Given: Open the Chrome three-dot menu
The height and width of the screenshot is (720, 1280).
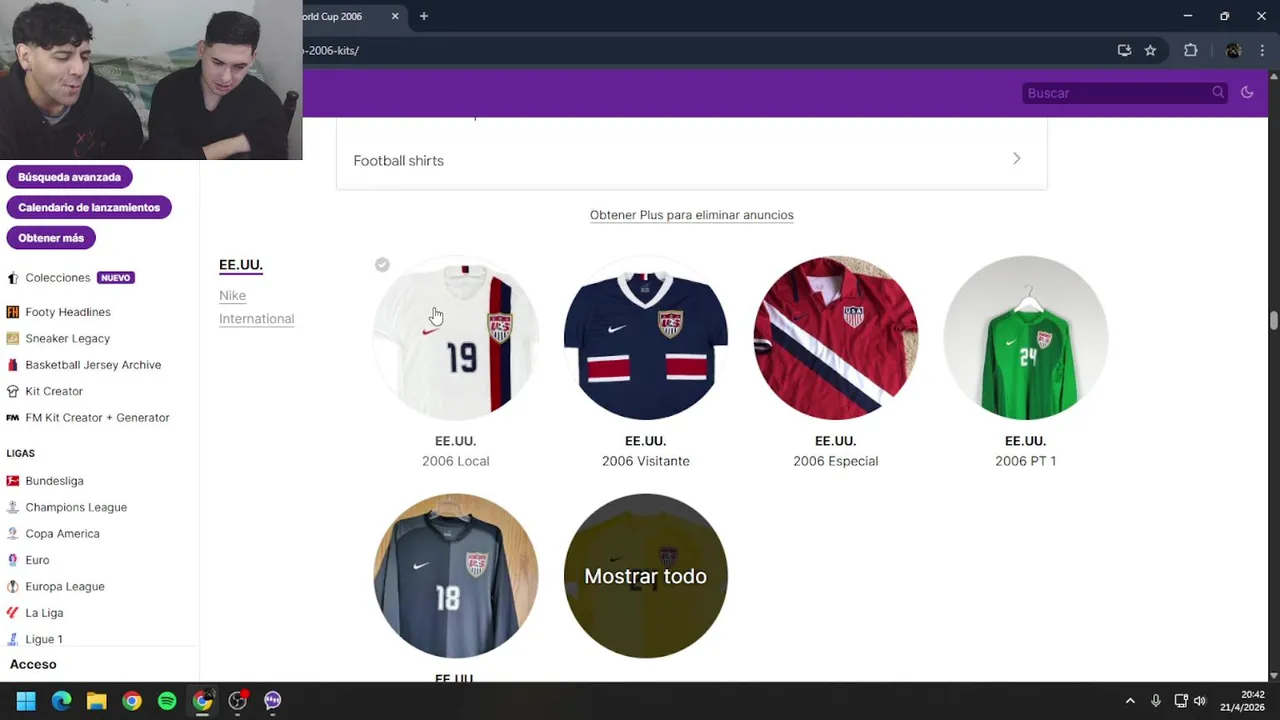Looking at the screenshot, I should click(1262, 50).
